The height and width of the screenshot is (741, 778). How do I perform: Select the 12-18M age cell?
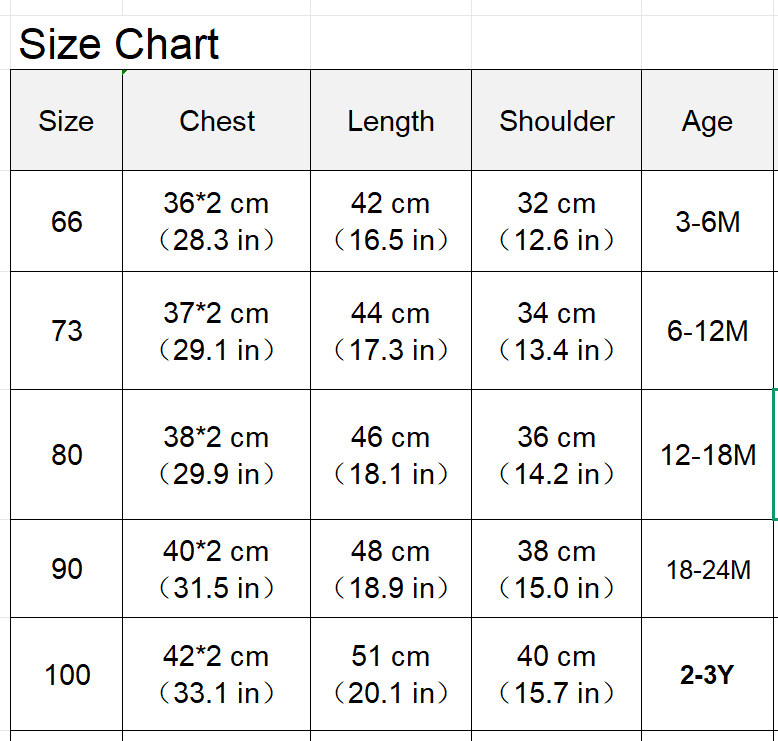[x=708, y=454]
